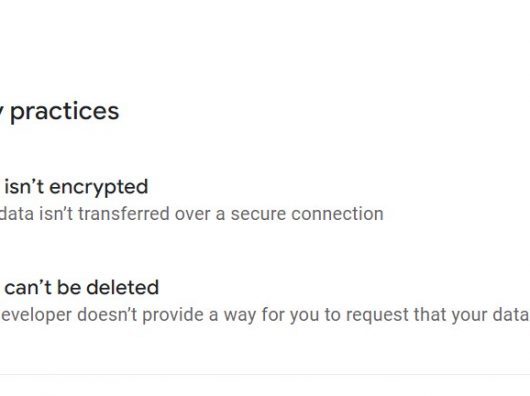
Task: Click the word "deleted" in heading
Action: pos(122,288)
